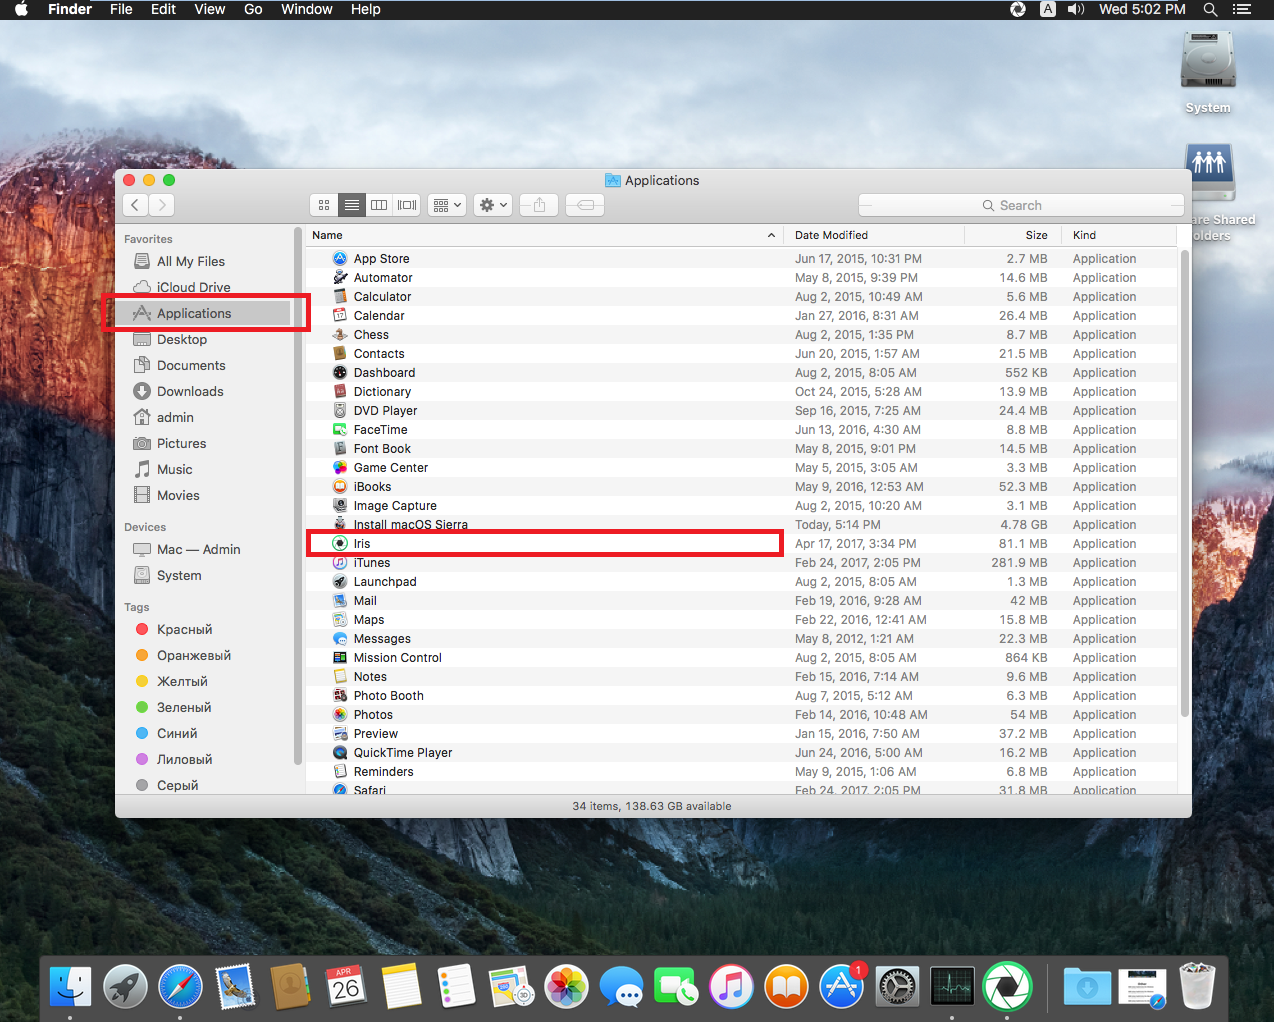Open the Go menu
This screenshot has height=1022, width=1274.
click(x=253, y=9)
